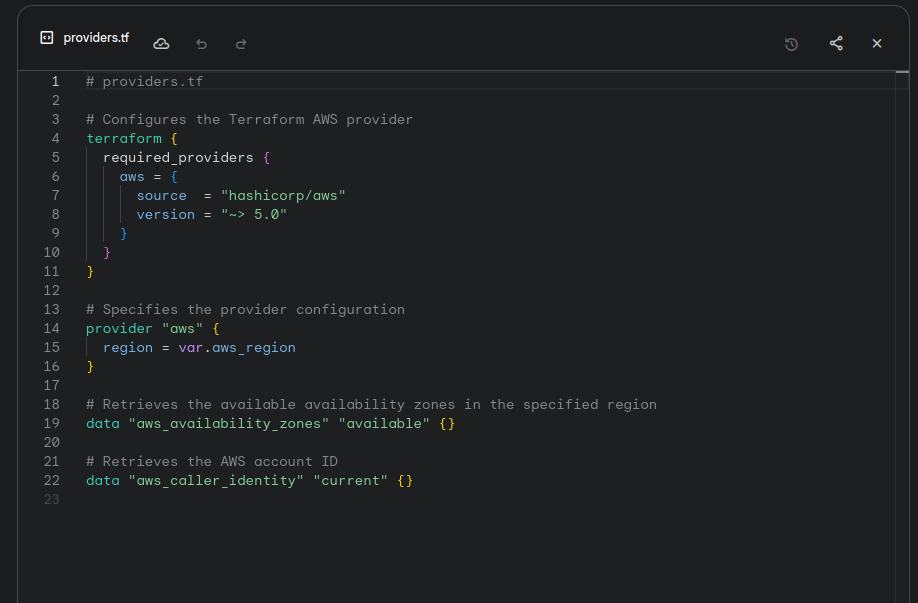
Task: Click the pink closing brace on line 10
Action: 107,253
